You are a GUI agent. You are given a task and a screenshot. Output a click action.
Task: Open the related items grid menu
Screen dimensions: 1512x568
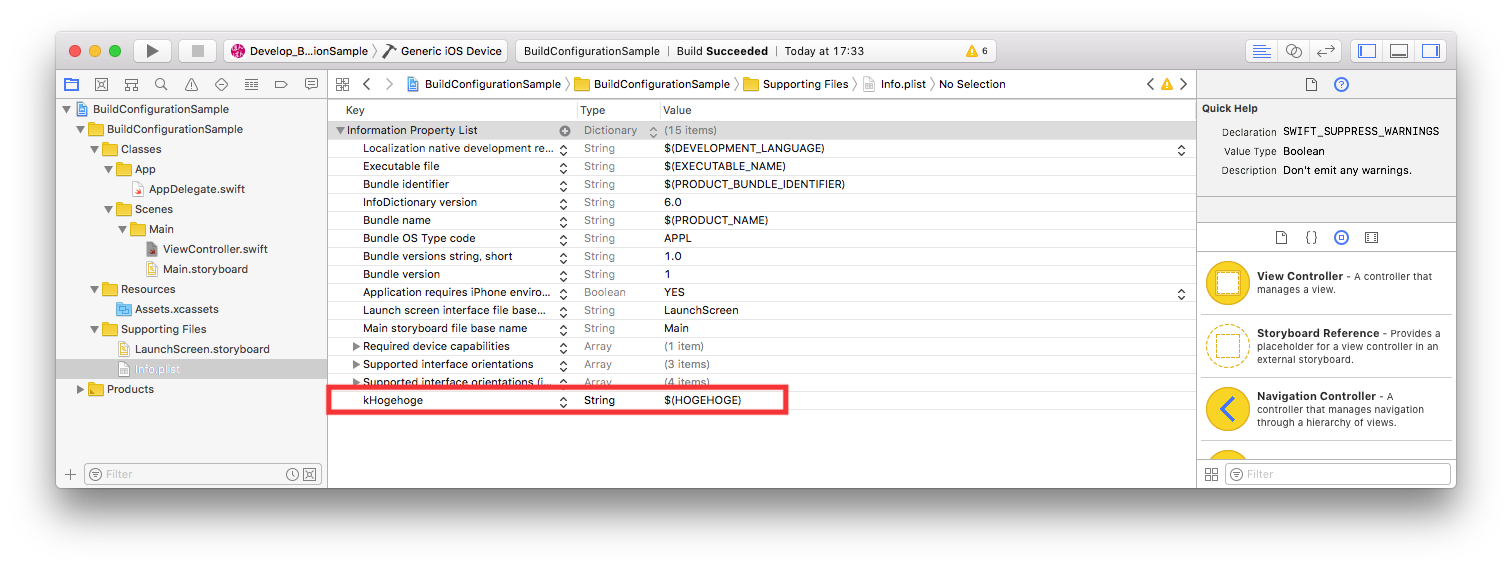pyautogui.click(x=342, y=84)
